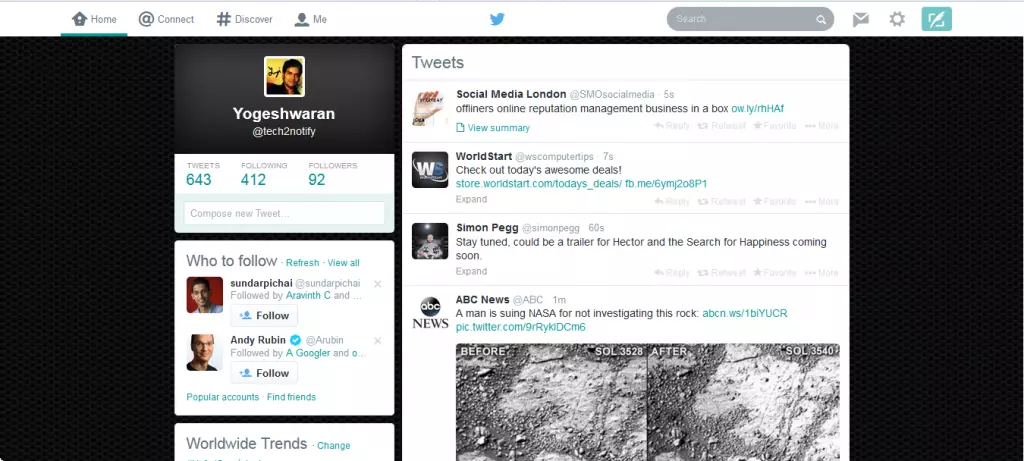Open Andy Rubin's avatar
The image size is (1024, 461).
tap(204, 353)
